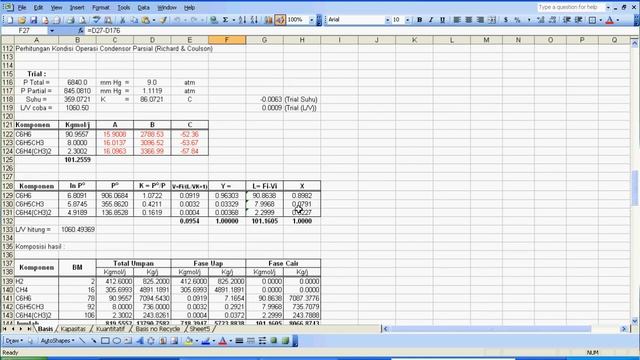Copy selection using the Copy icon

click(134, 20)
